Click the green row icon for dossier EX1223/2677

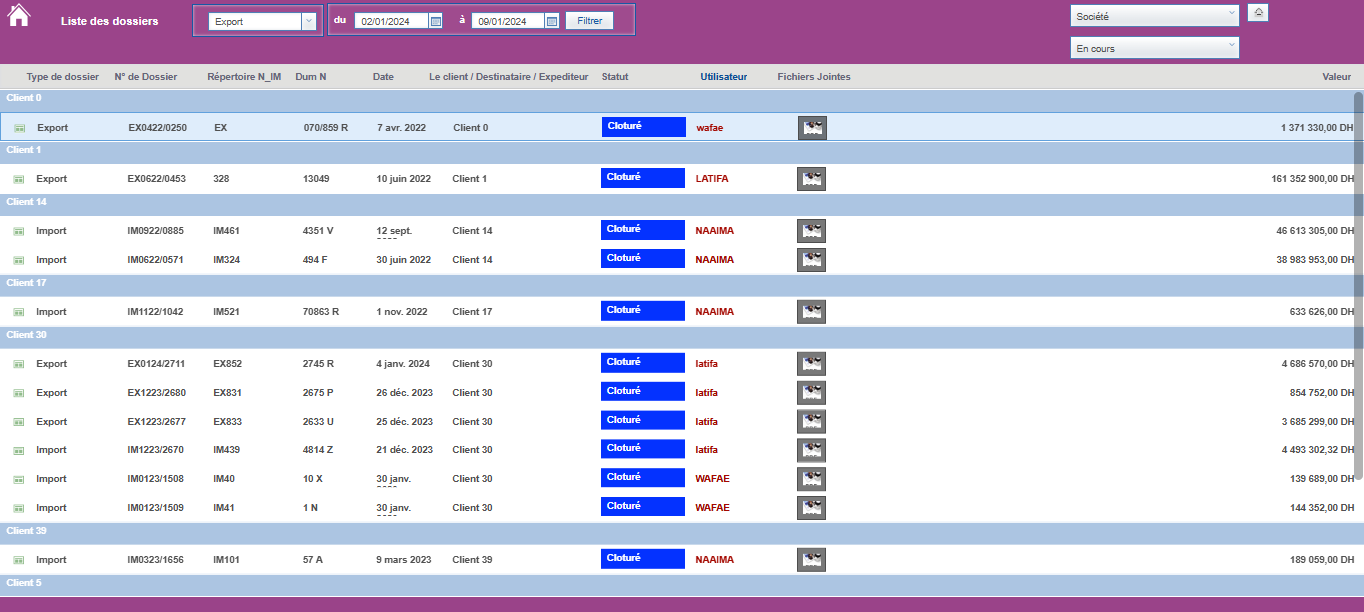[x=18, y=422]
